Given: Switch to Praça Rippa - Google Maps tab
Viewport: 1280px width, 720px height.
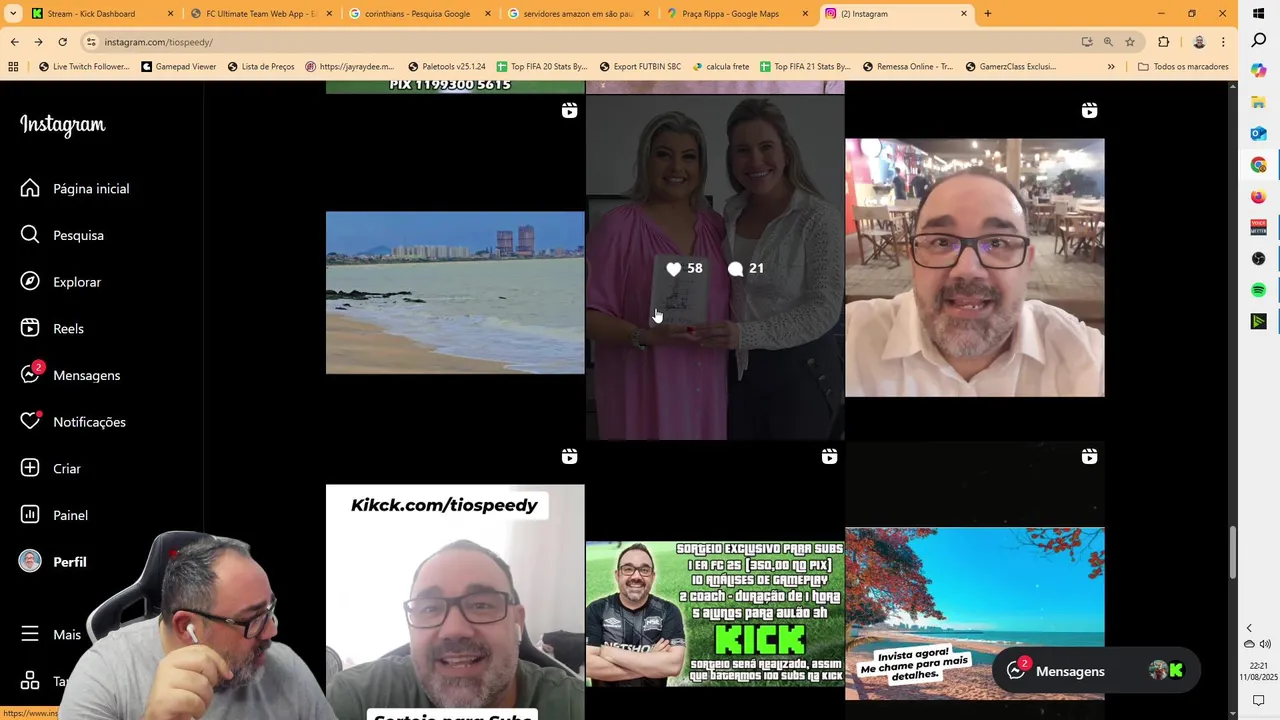Looking at the screenshot, I should click(x=738, y=14).
